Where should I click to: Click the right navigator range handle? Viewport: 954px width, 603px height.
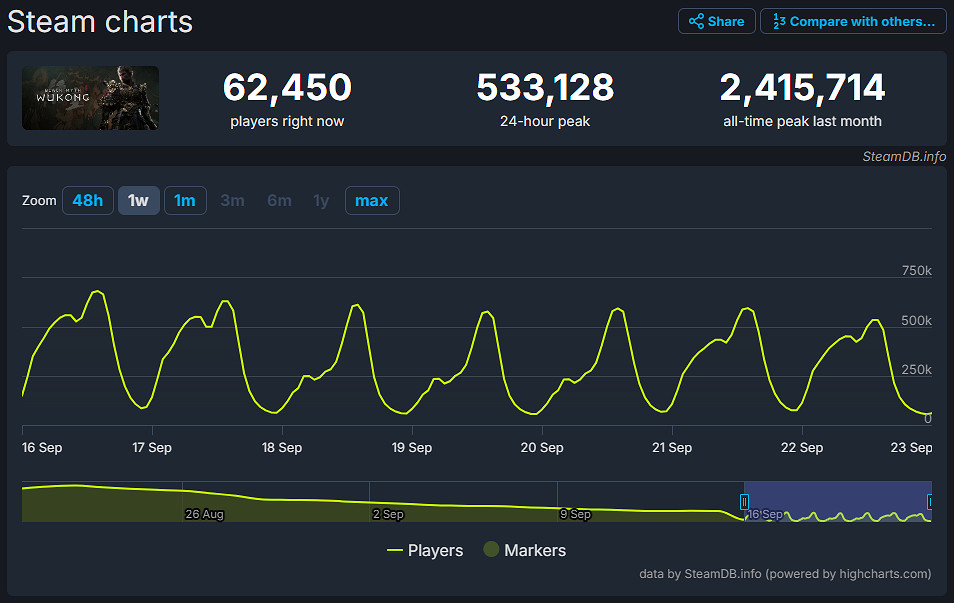tap(928, 500)
